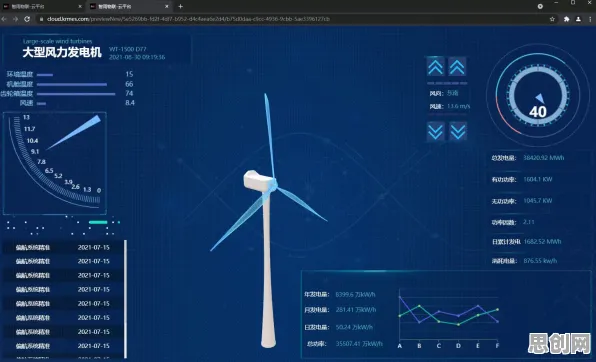Screen dimensions: 596x362
Task: Switch to the inactive first browser tab
Action: 42,6
